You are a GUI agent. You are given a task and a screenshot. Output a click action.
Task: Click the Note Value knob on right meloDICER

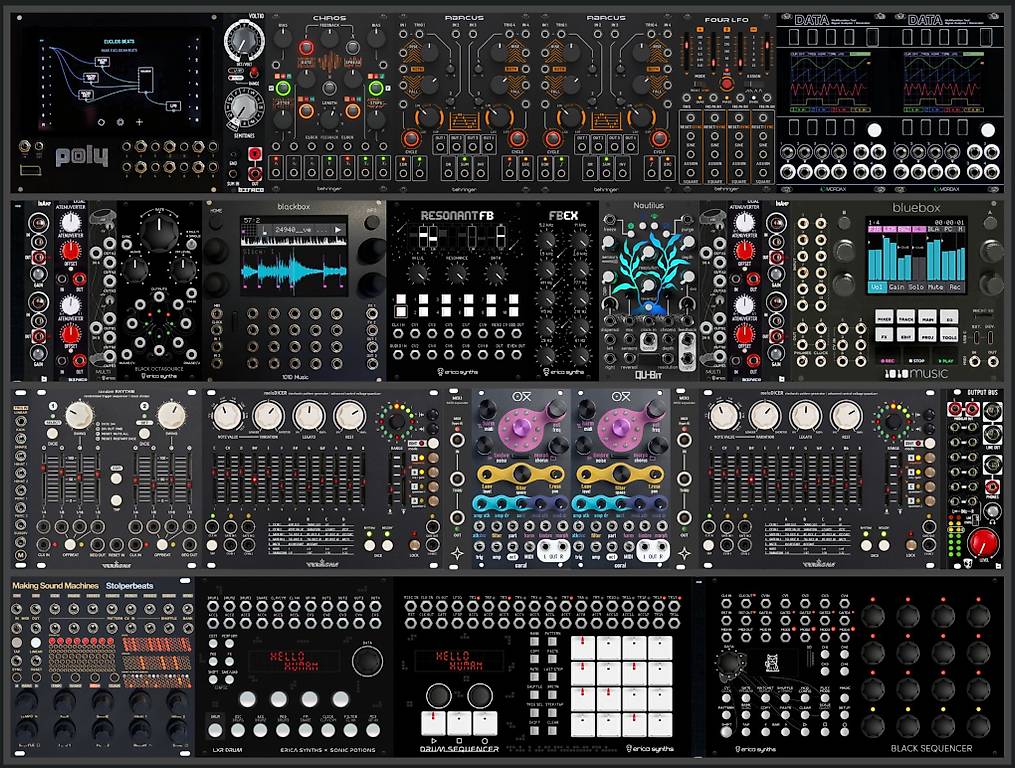(x=724, y=417)
